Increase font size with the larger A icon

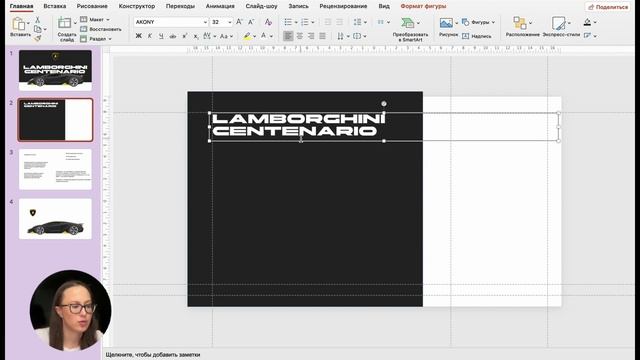(240, 22)
